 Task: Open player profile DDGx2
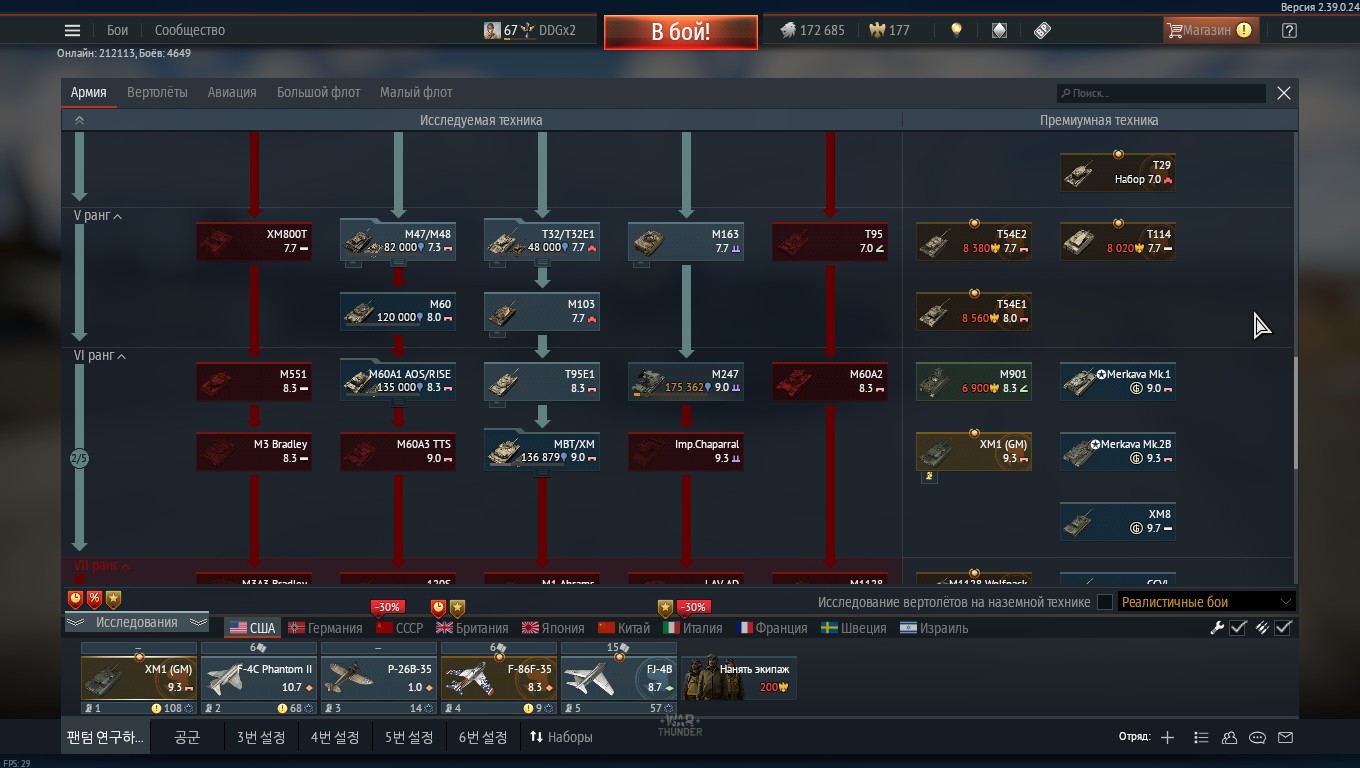(530, 30)
